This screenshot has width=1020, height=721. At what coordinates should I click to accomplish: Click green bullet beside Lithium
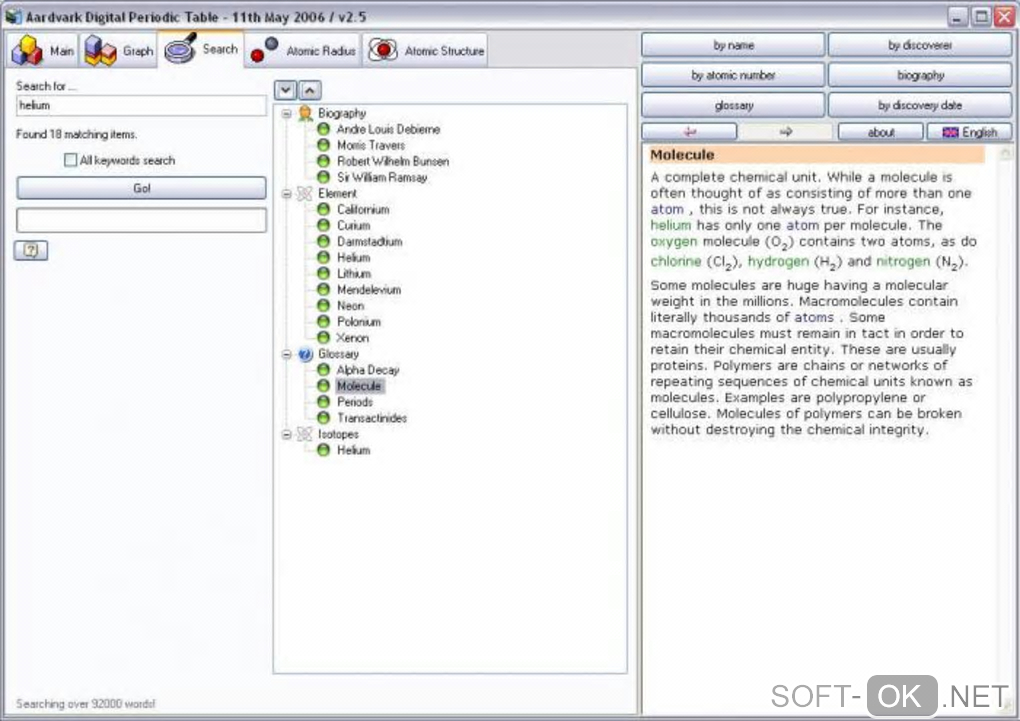coord(323,273)
